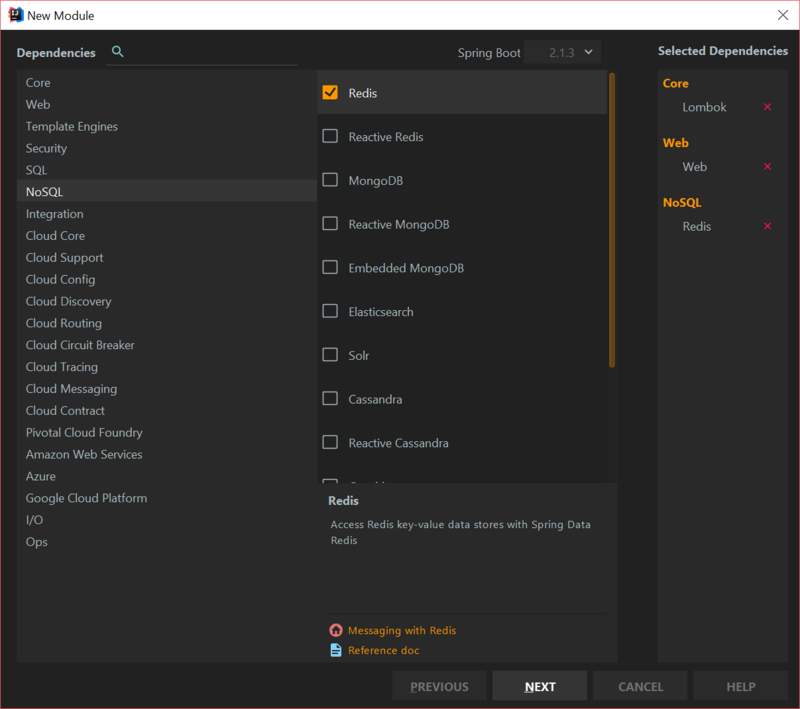Viewport: 800px width, 709px height.
Task: Check the Elasticsearch dependency box
Action: (x=330, y=312)
